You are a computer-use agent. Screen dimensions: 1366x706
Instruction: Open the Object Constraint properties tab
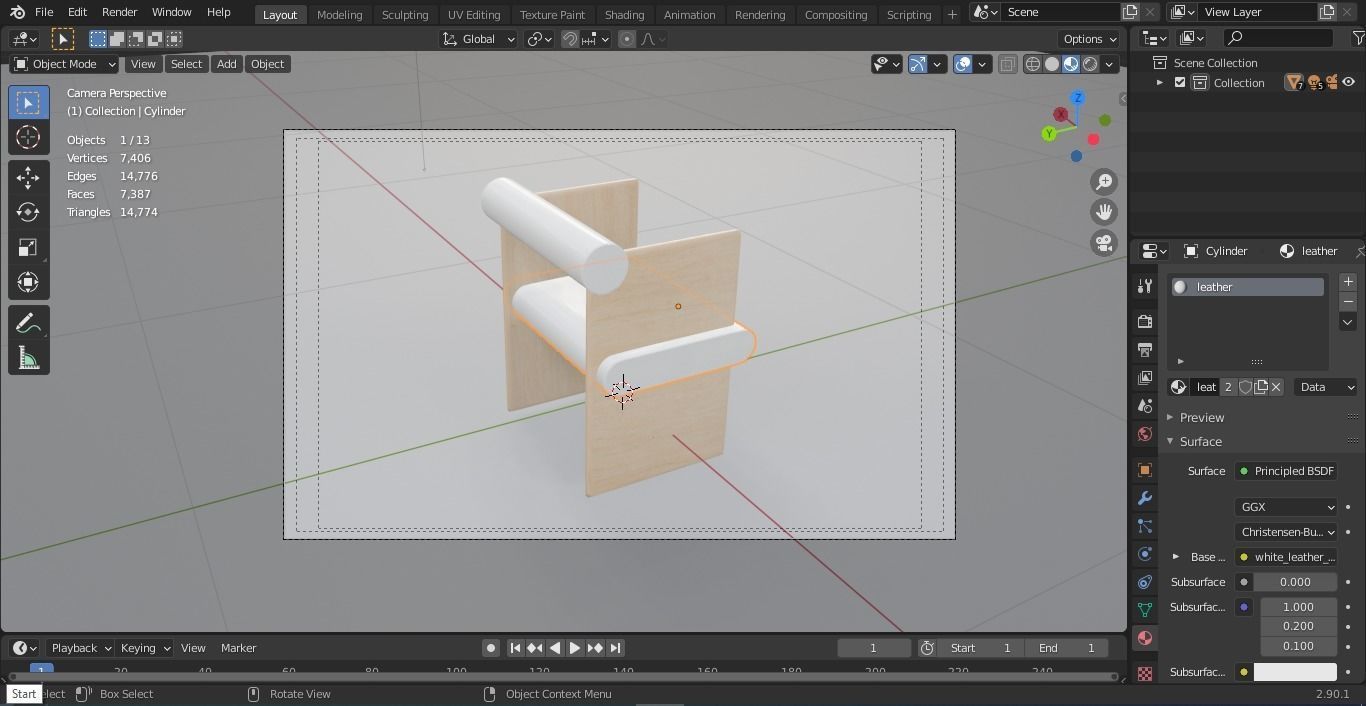1145,582
